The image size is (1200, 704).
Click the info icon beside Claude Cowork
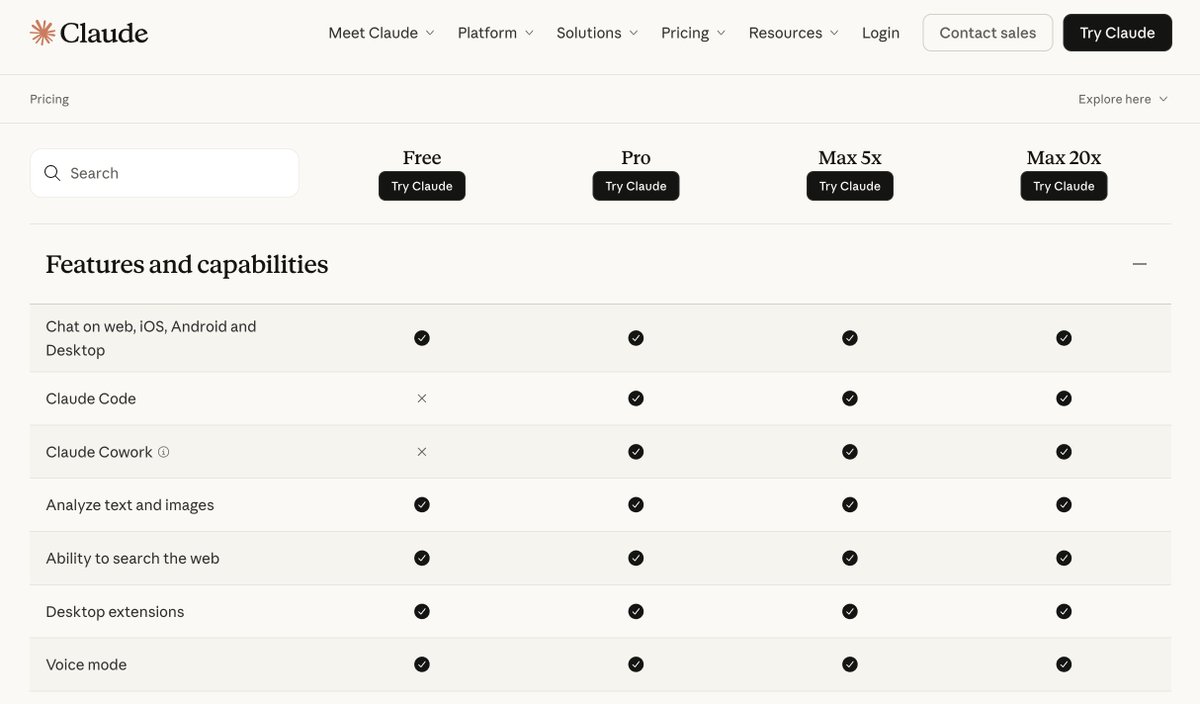tap(163, 452)
